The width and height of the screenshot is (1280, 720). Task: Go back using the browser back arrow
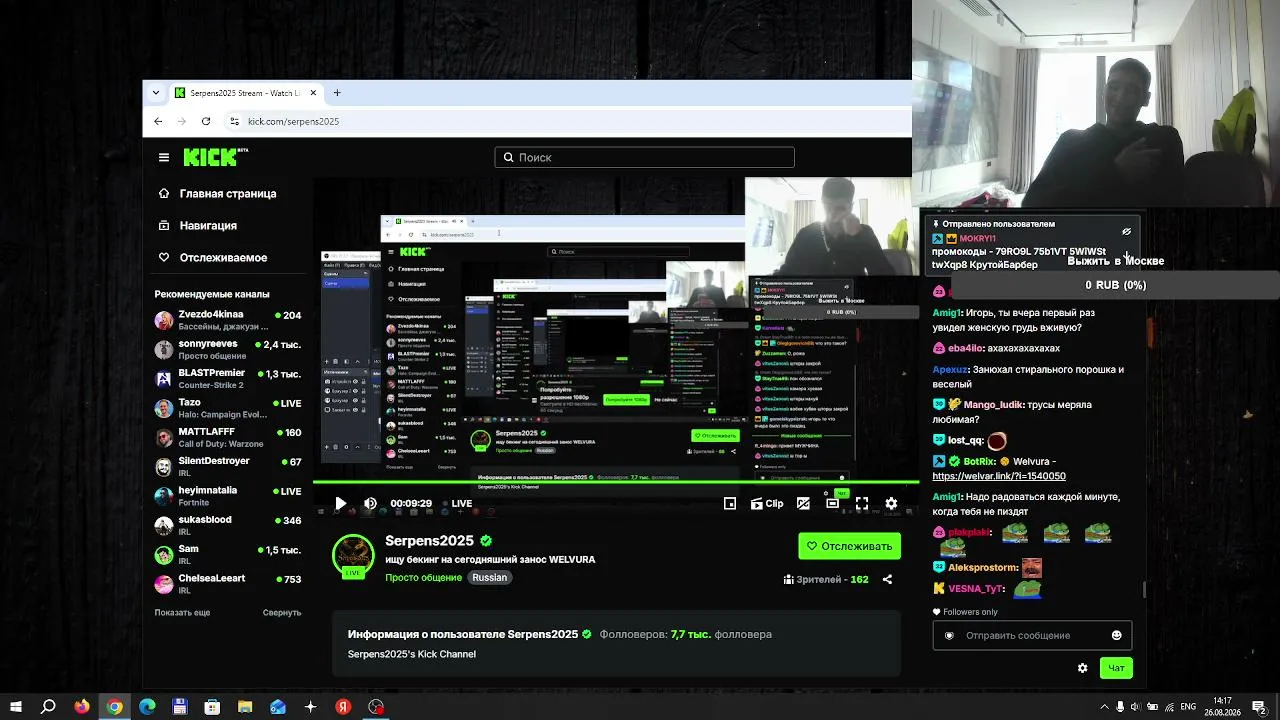158,121
